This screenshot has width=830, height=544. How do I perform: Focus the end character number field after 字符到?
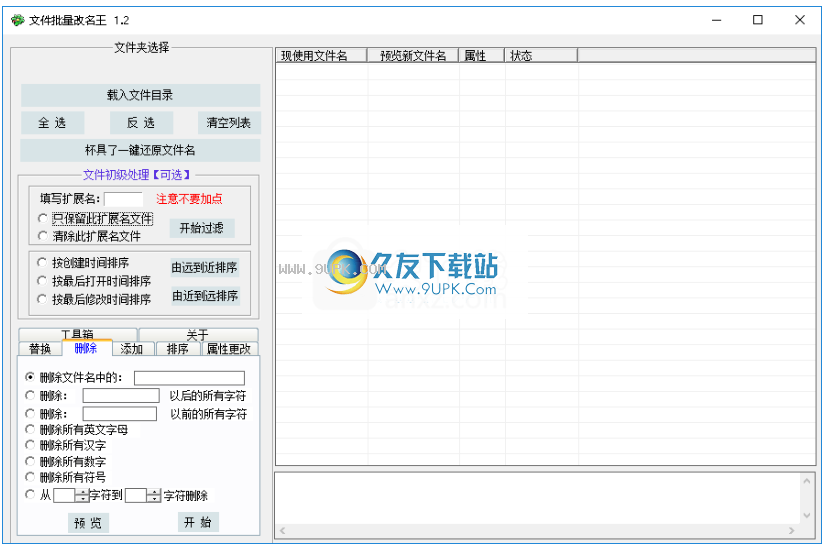136,495
